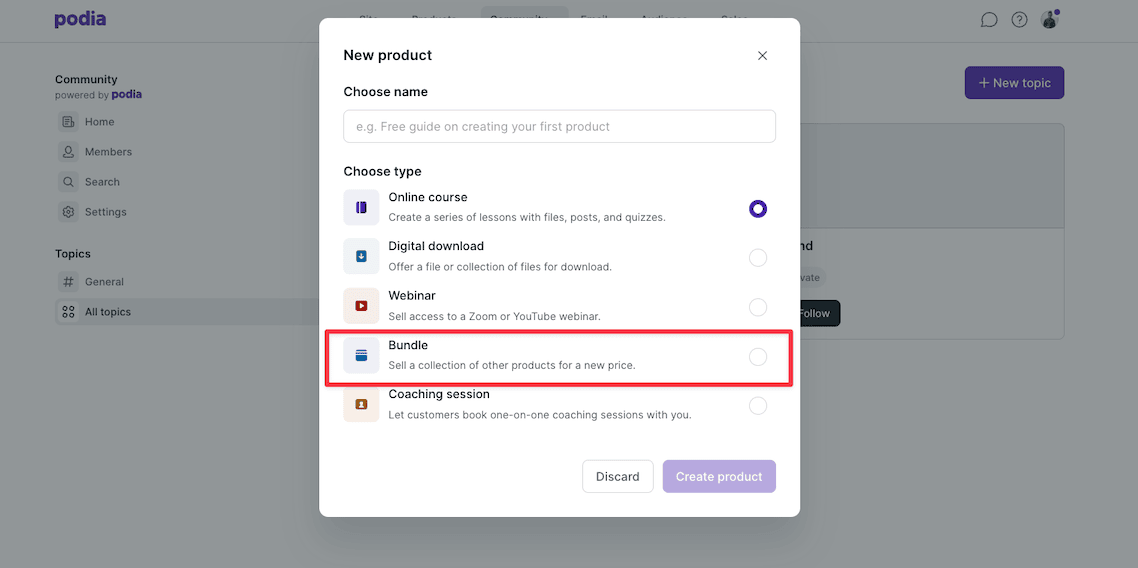Choose the Bundle radio button
Screen dimensions: 1138x568
coord(758,357)
